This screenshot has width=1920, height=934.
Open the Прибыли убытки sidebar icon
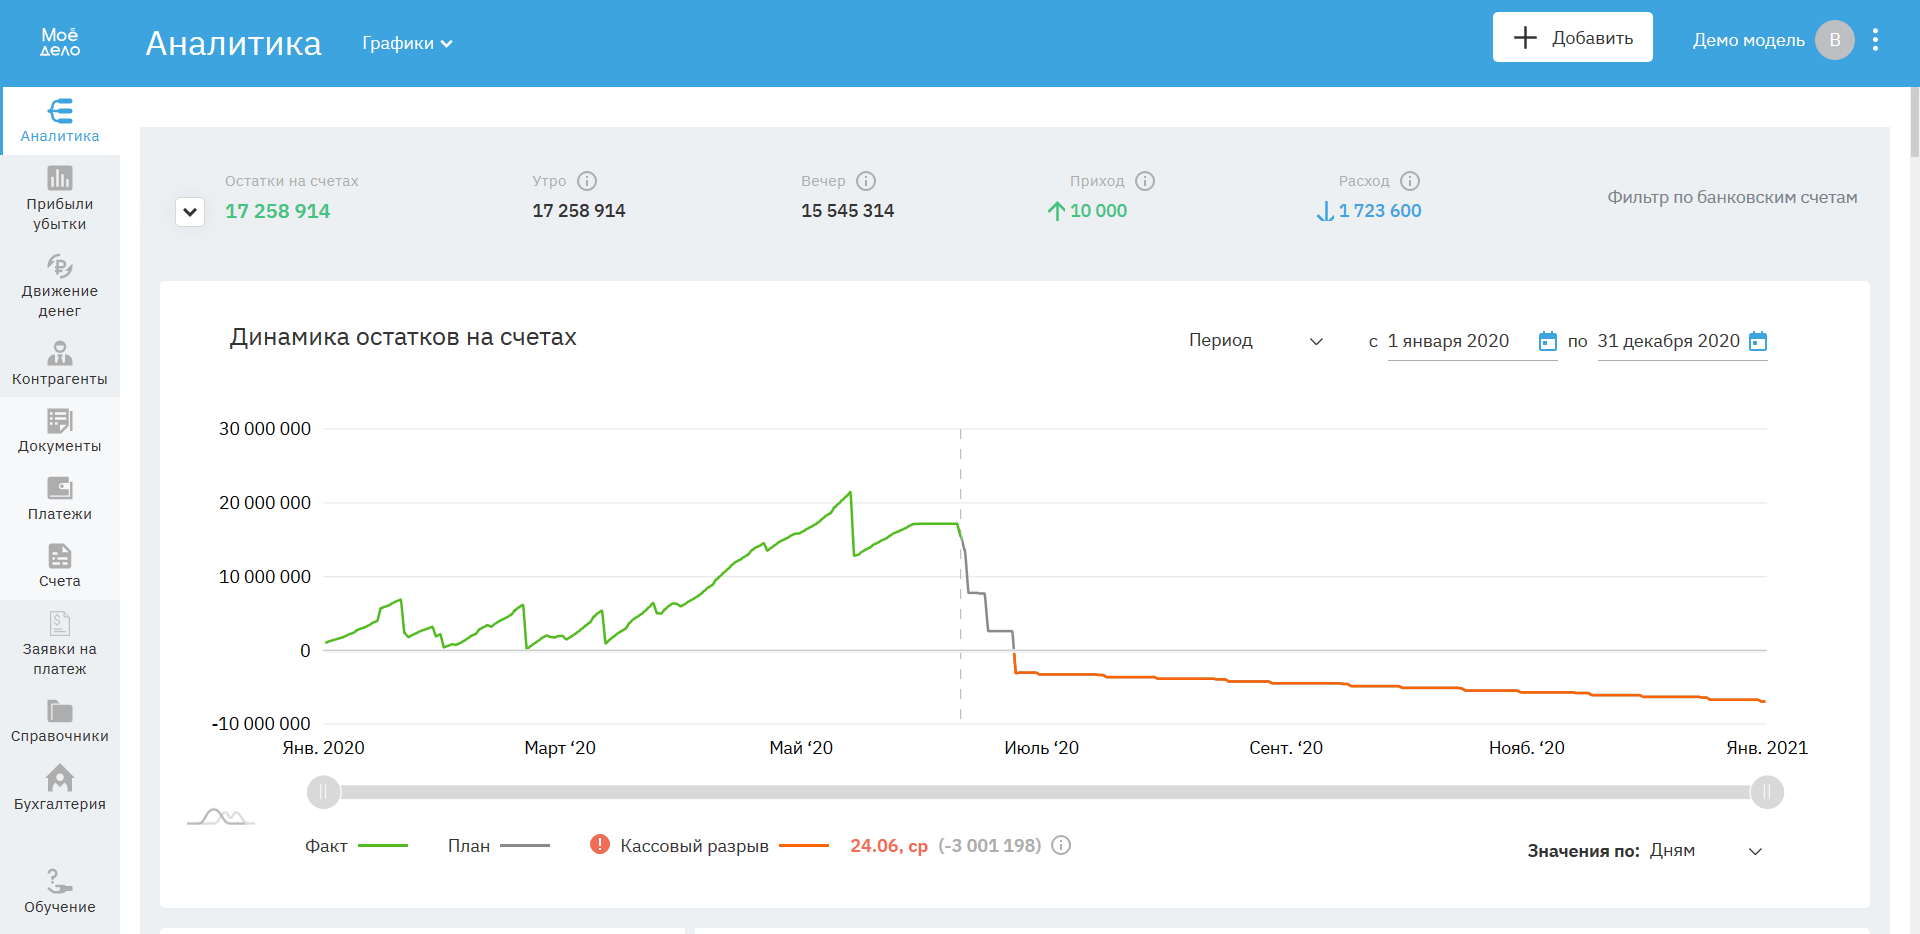[x=60, y=178]
